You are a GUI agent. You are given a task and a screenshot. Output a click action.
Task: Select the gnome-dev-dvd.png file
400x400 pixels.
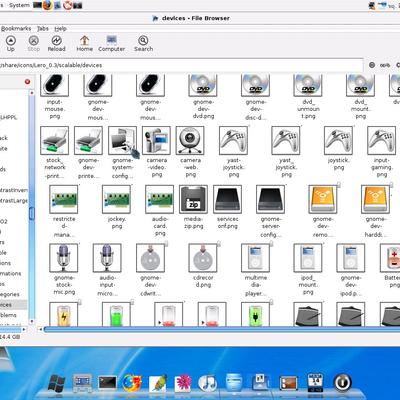click(203, 85)
